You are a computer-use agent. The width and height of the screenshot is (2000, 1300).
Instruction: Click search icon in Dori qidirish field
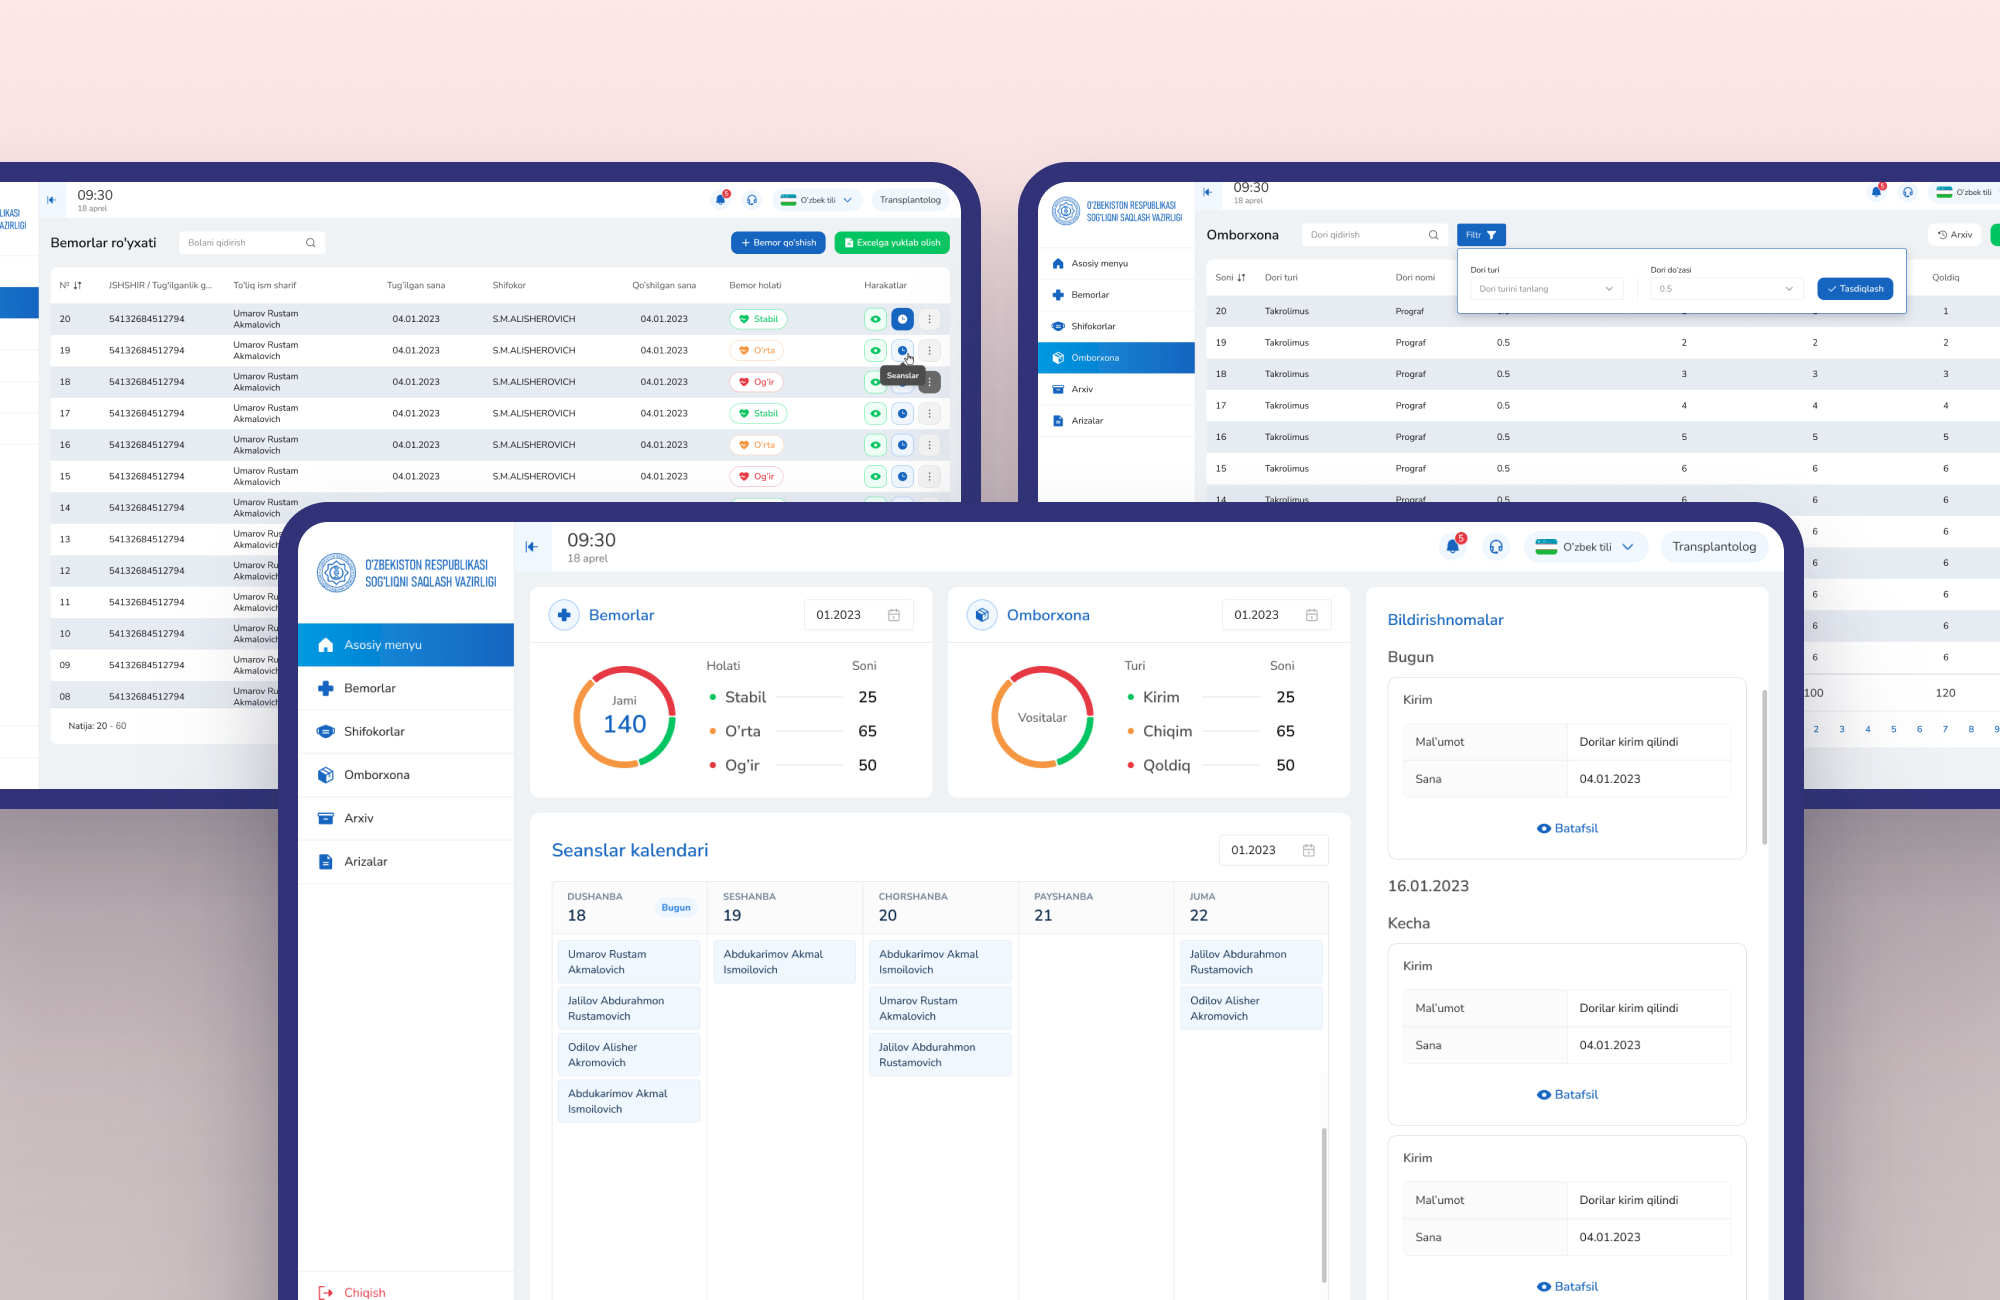[1433, 235]
